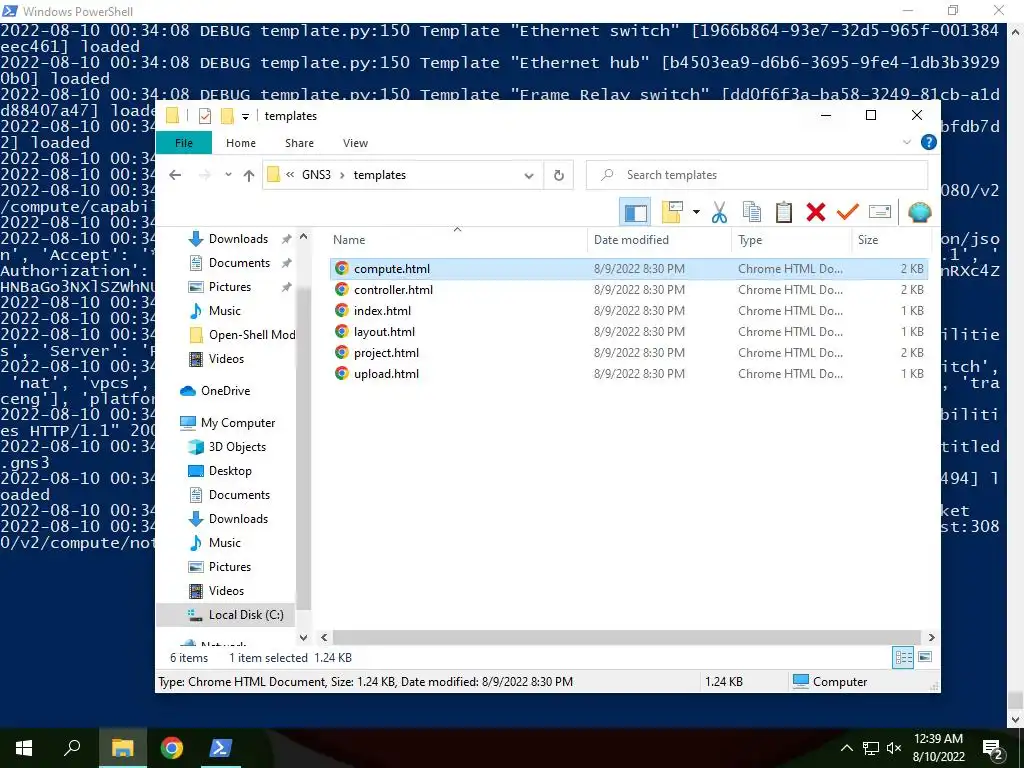The height and width of the screenshot is (768, 1024).
Task: Open the Explorer help question mark
Action: (x=929, y=142)
